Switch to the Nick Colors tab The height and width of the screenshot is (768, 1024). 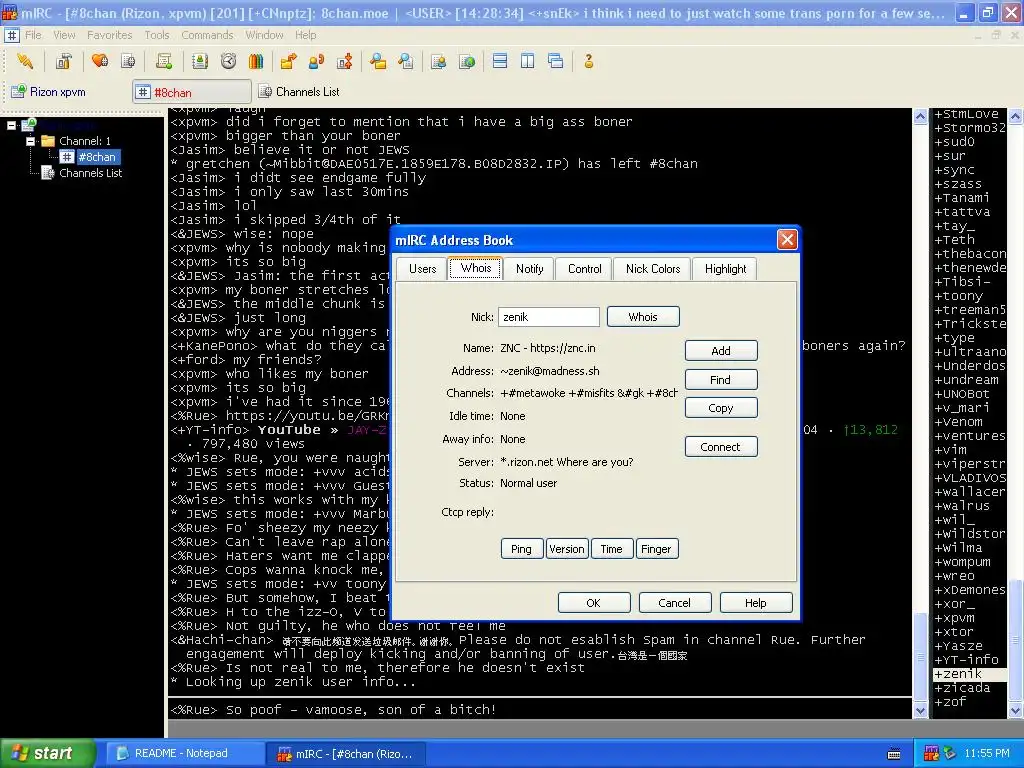653,269
